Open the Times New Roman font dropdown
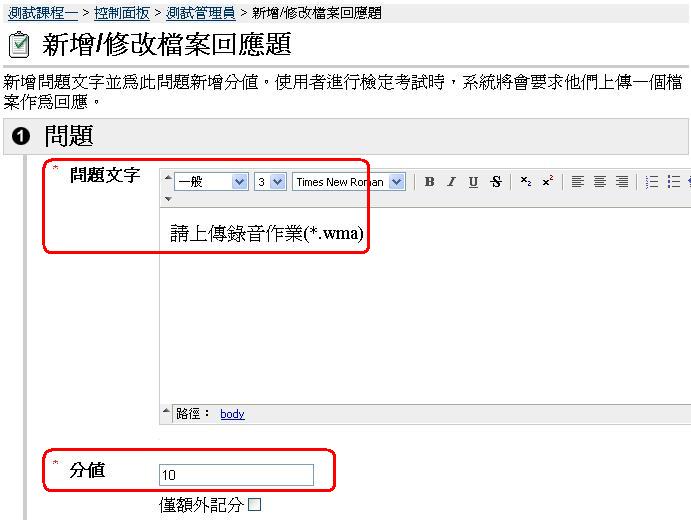Image resolution: width=691 pixels, height=520 pixels. coord(348,182)
